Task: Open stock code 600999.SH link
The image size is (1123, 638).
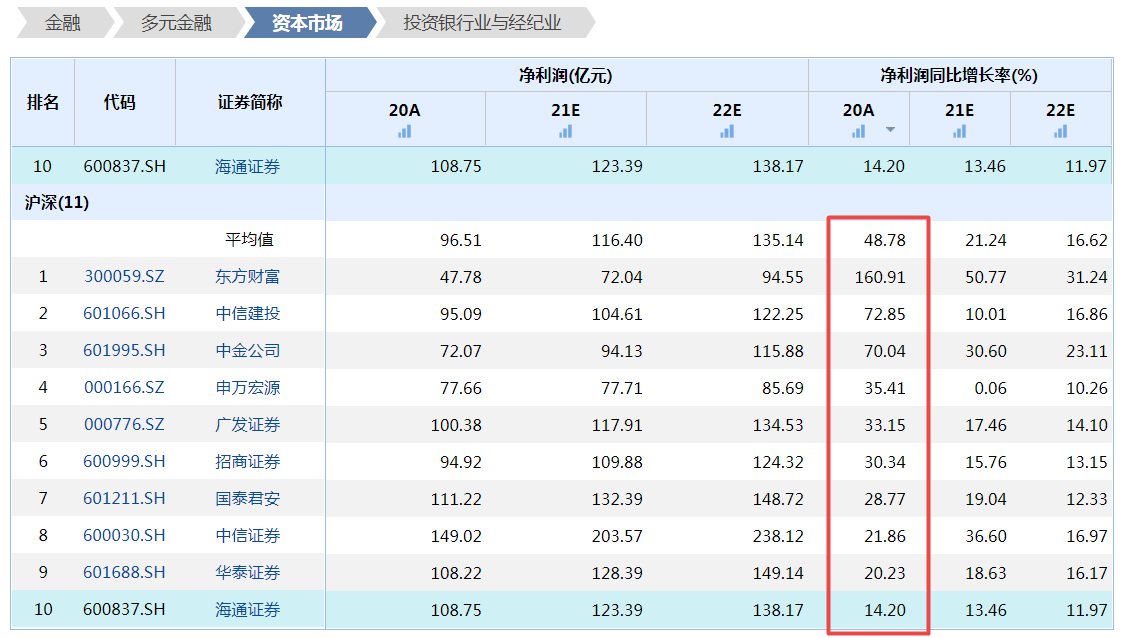Action: [x=125, y=462]
